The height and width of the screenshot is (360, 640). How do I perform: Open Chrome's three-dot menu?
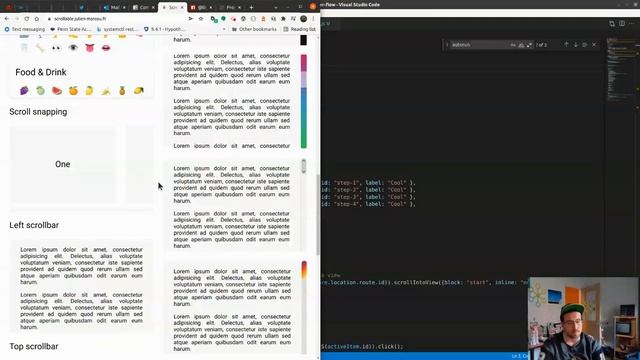coord(313,19)
